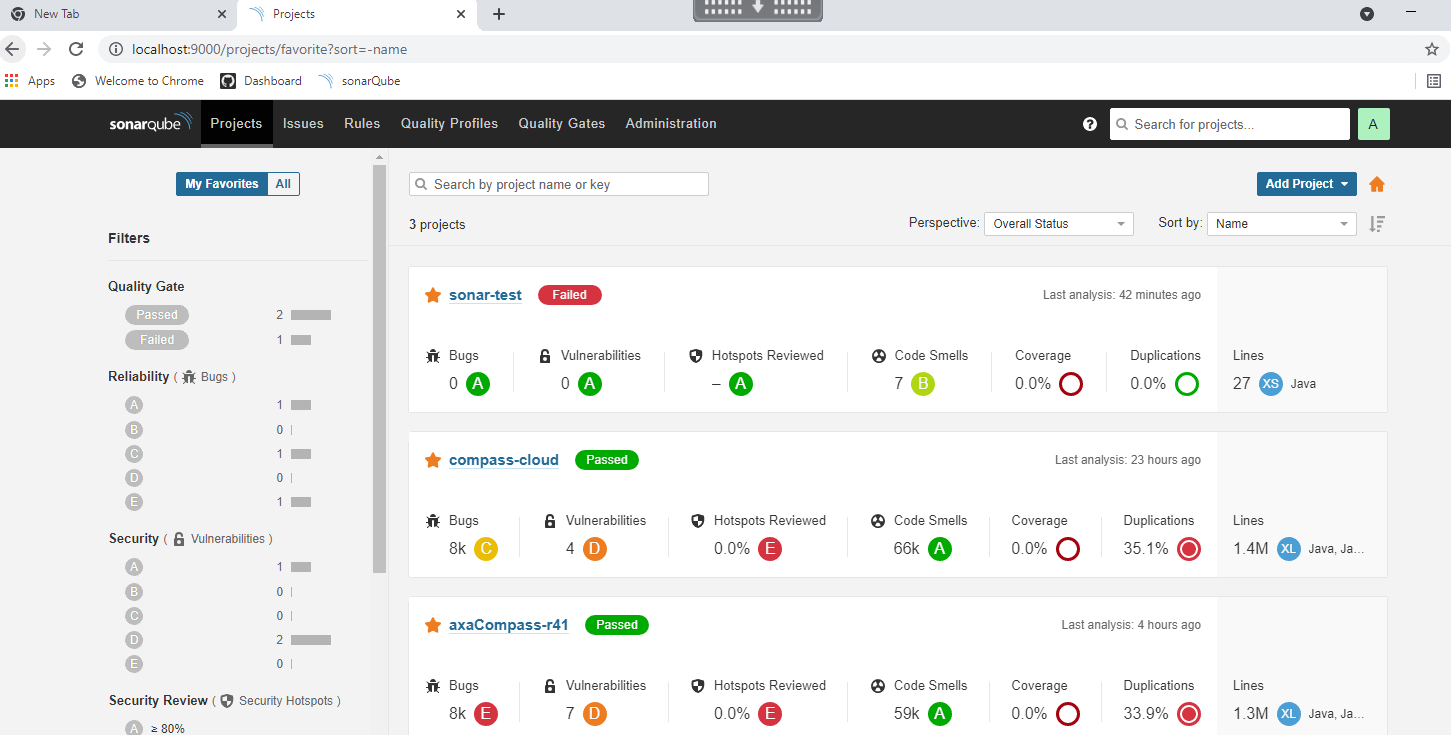Click axaCompass-r41 Bugs rating E badge
1451x735 pixels.
[x=486, y=713]
